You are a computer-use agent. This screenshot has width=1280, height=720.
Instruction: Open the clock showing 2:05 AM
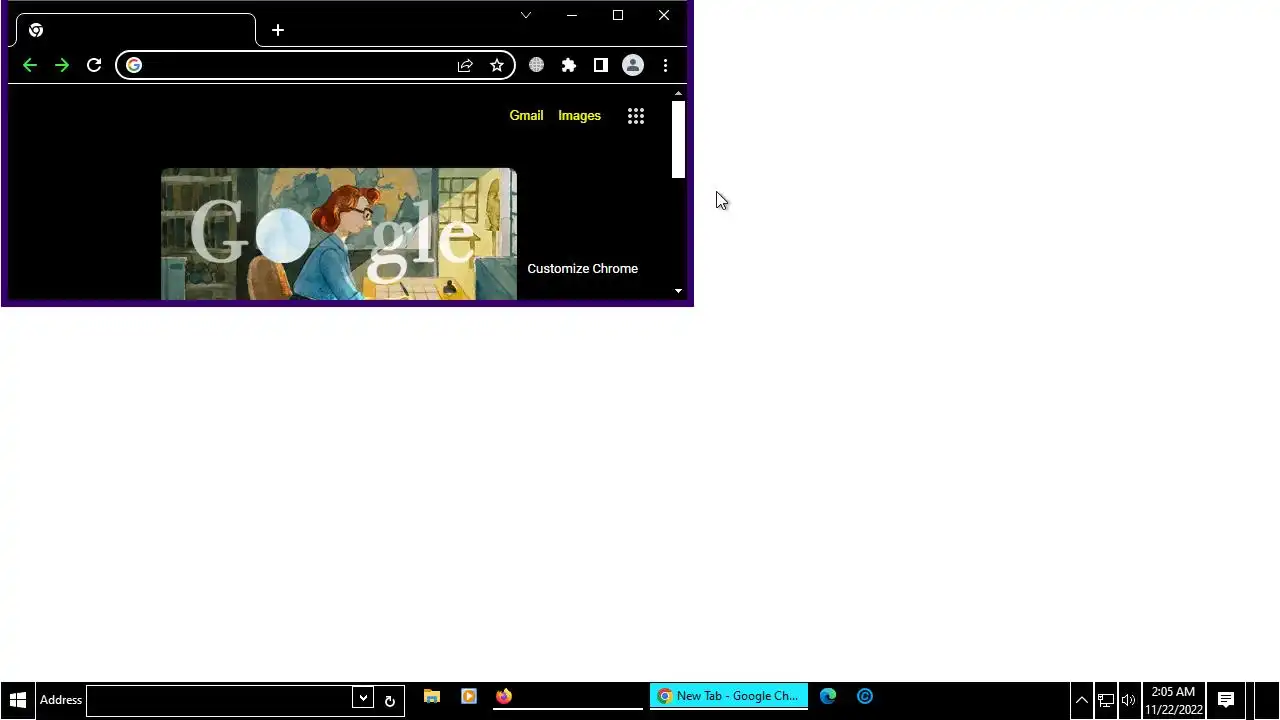click(x=1174, y=700)
